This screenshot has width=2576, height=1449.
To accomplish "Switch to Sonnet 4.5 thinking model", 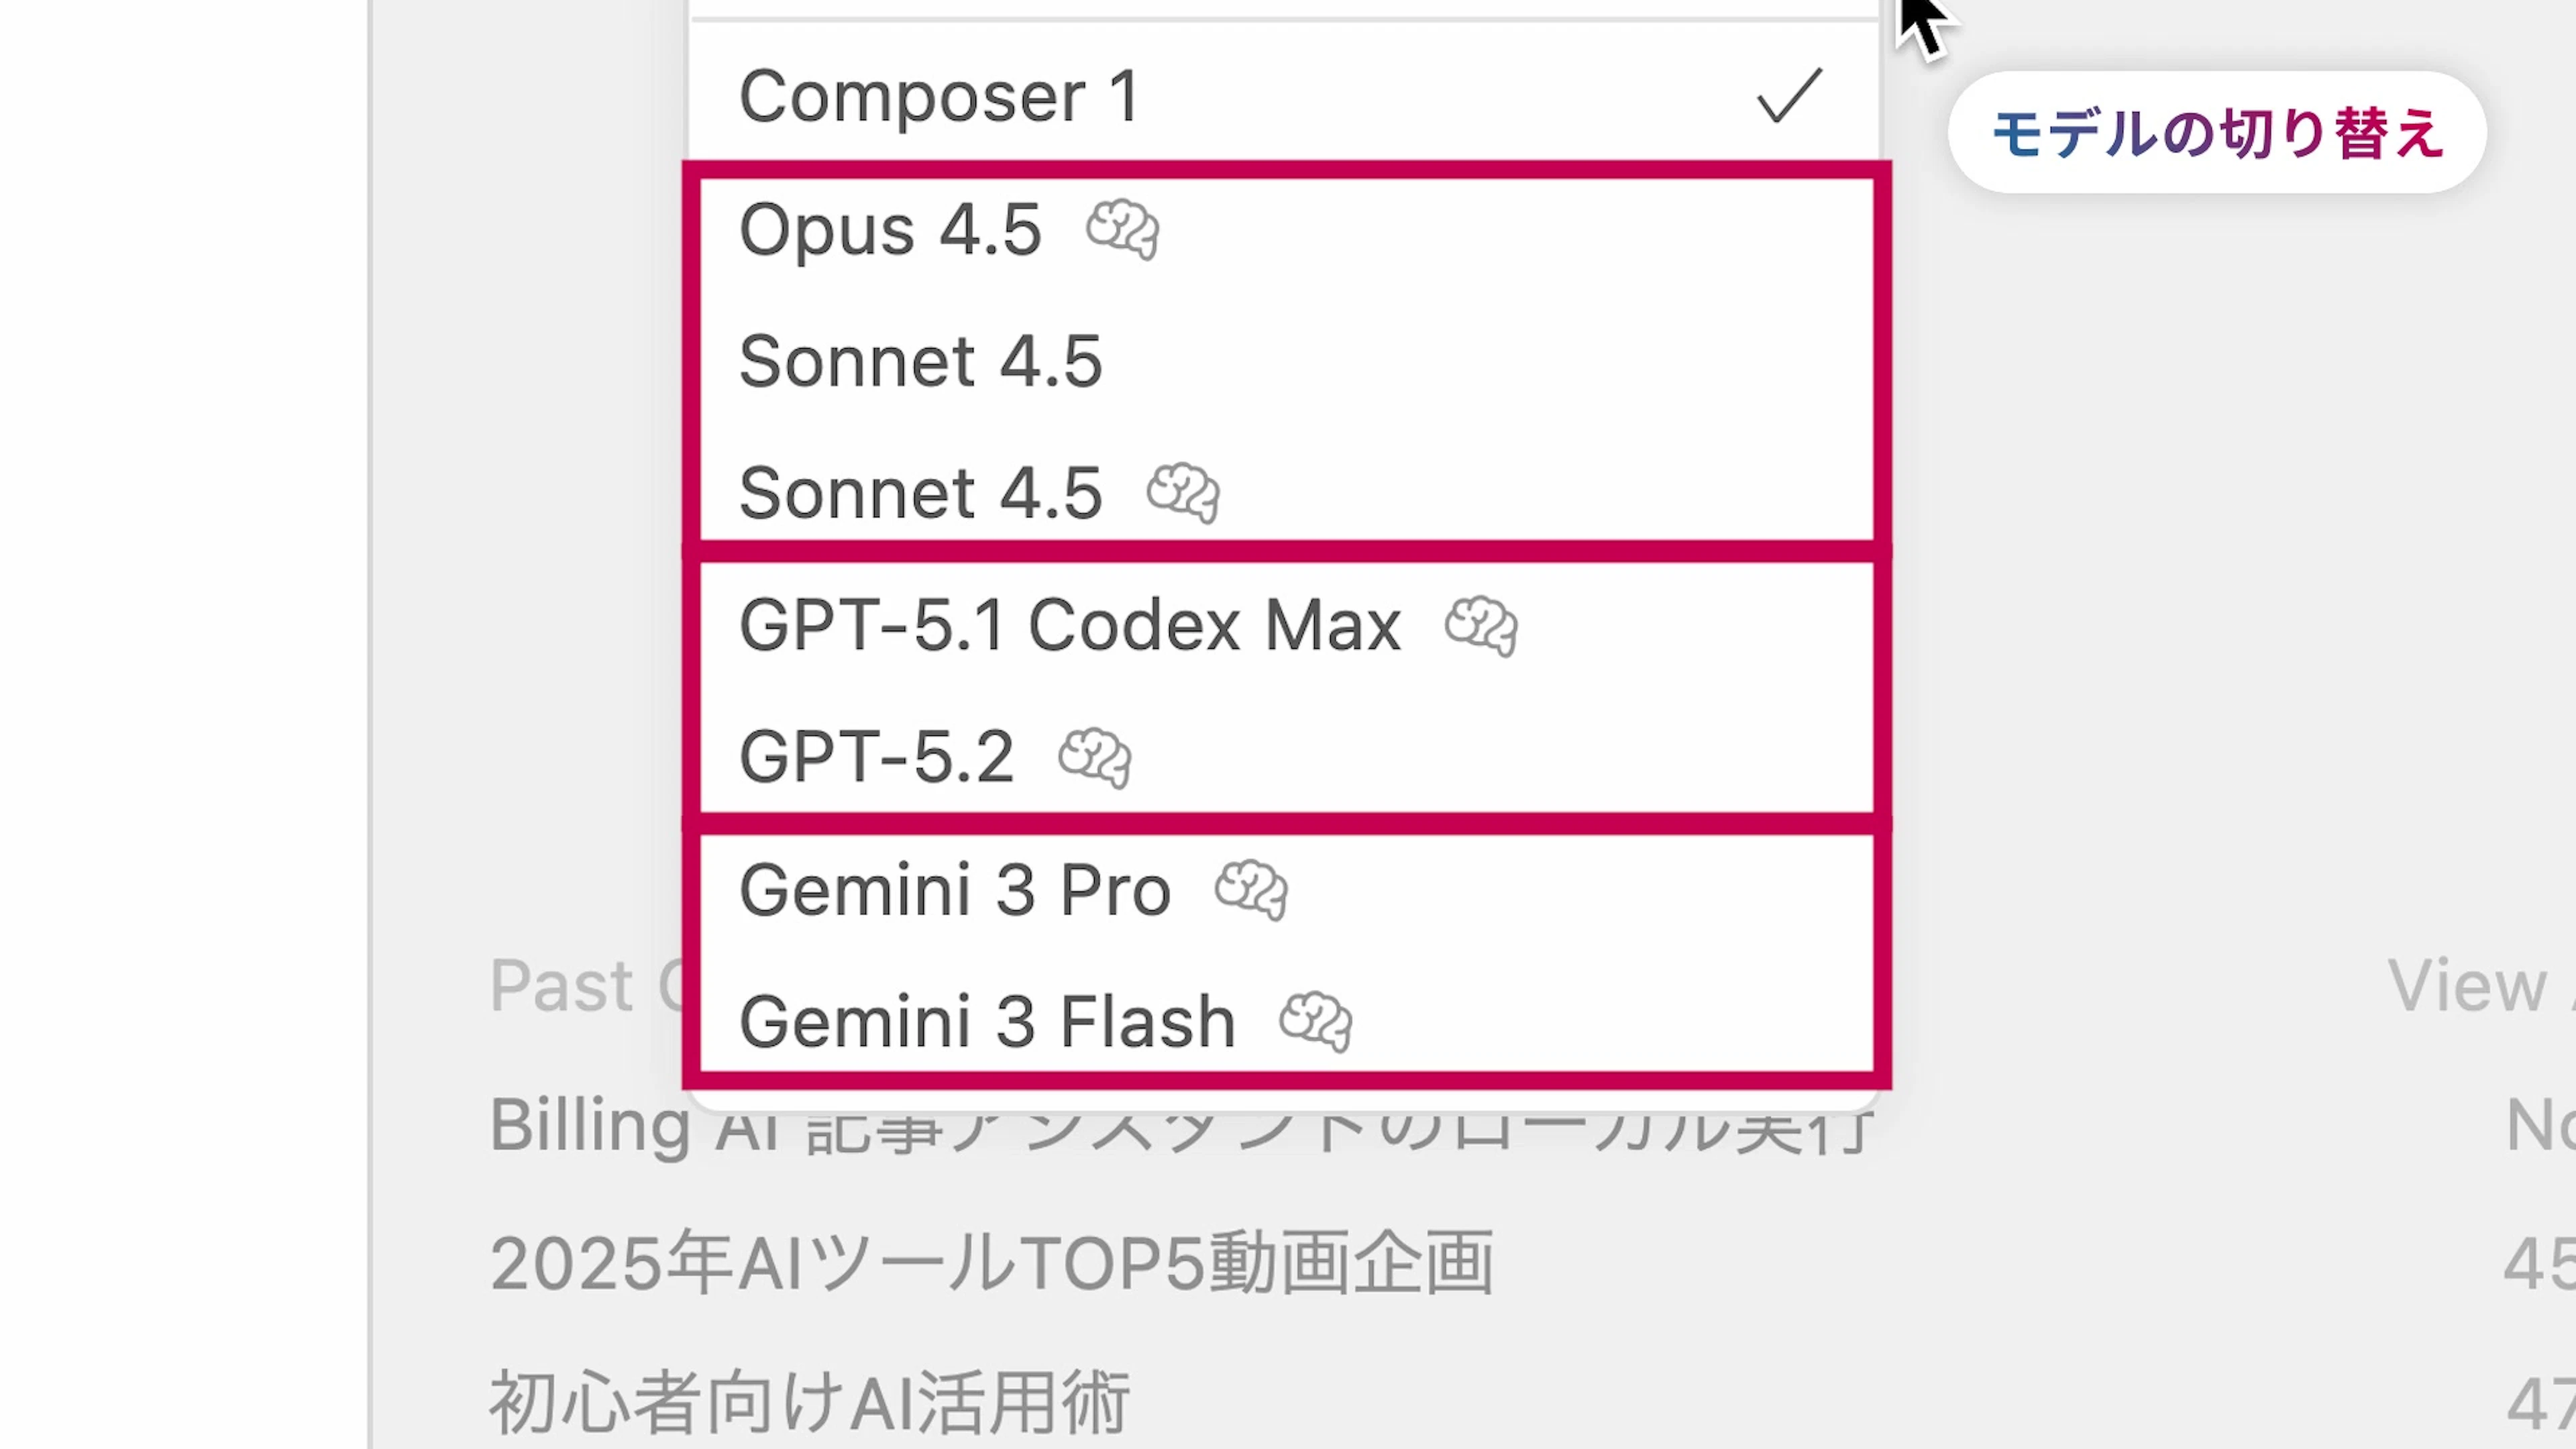I will [x=920, y=493].
